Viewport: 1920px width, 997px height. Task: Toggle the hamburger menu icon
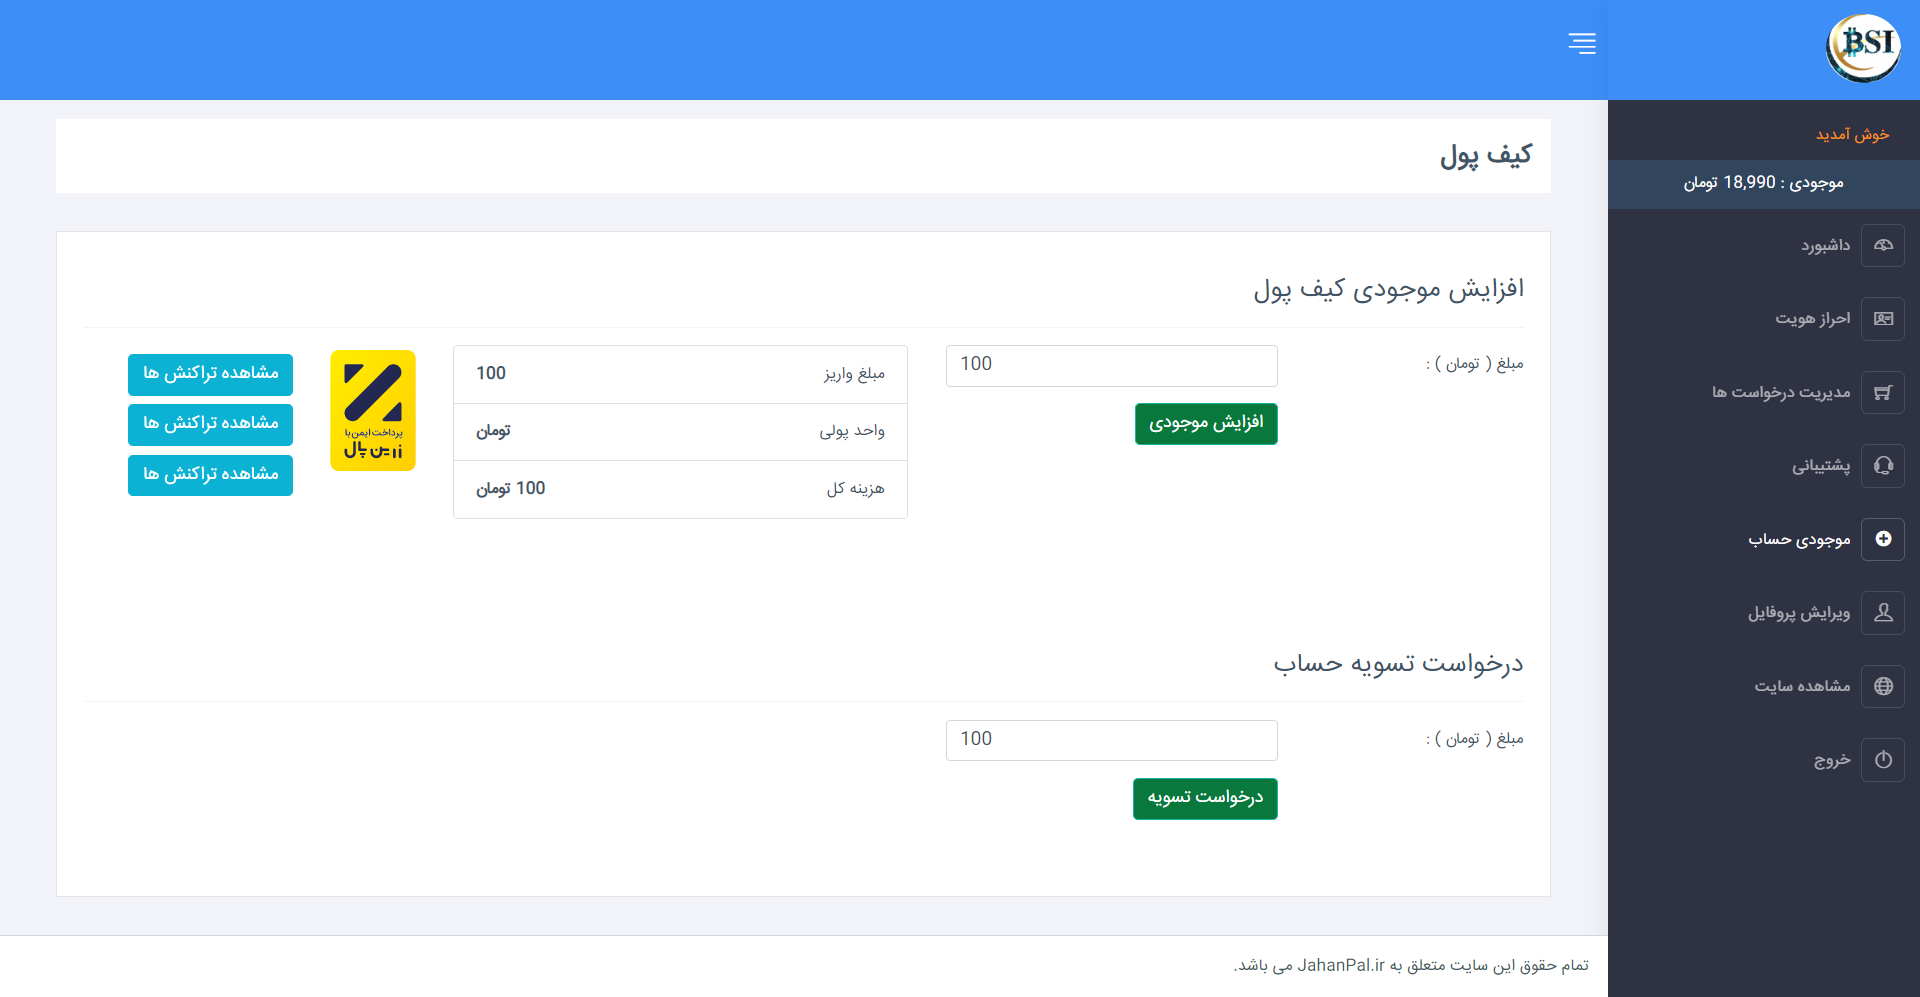(1582, 43)
